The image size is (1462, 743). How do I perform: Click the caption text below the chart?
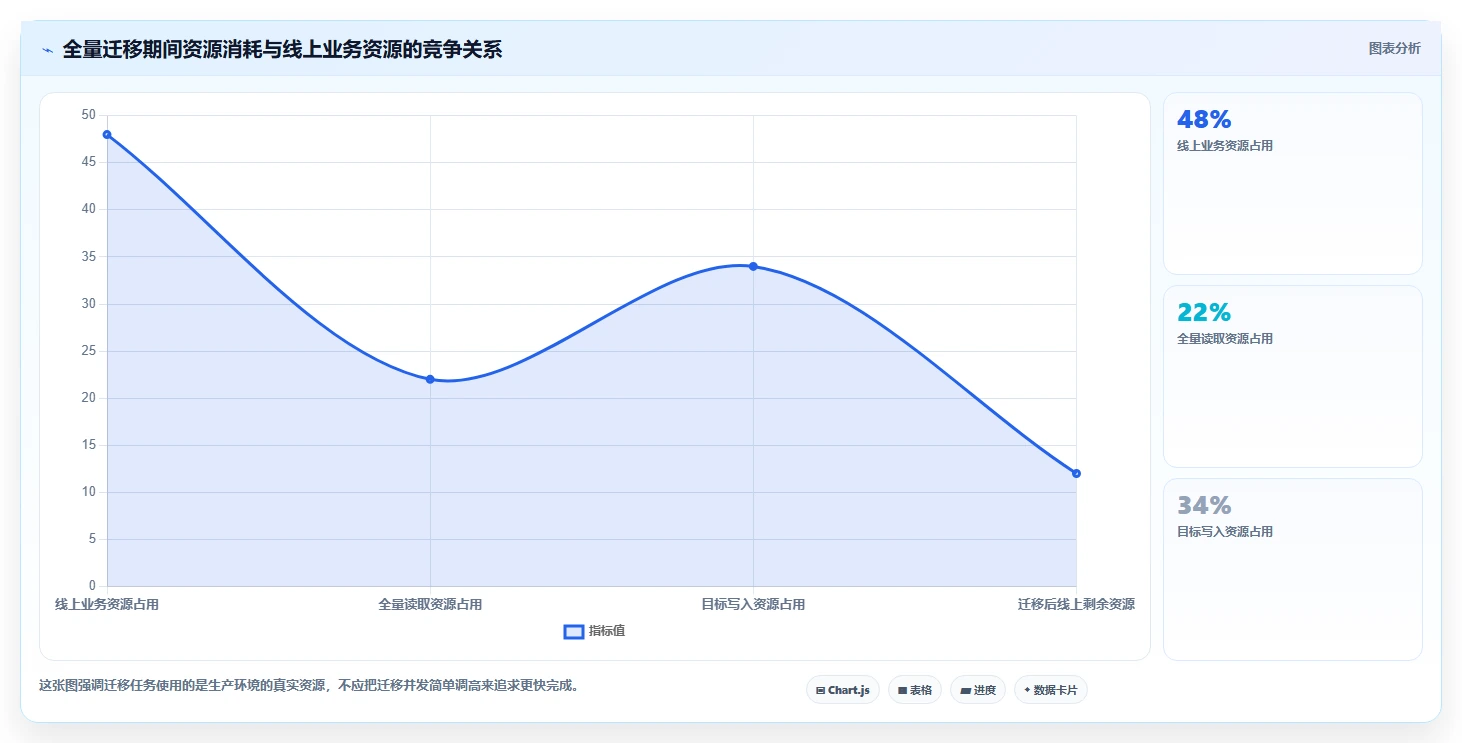[309, 686]
